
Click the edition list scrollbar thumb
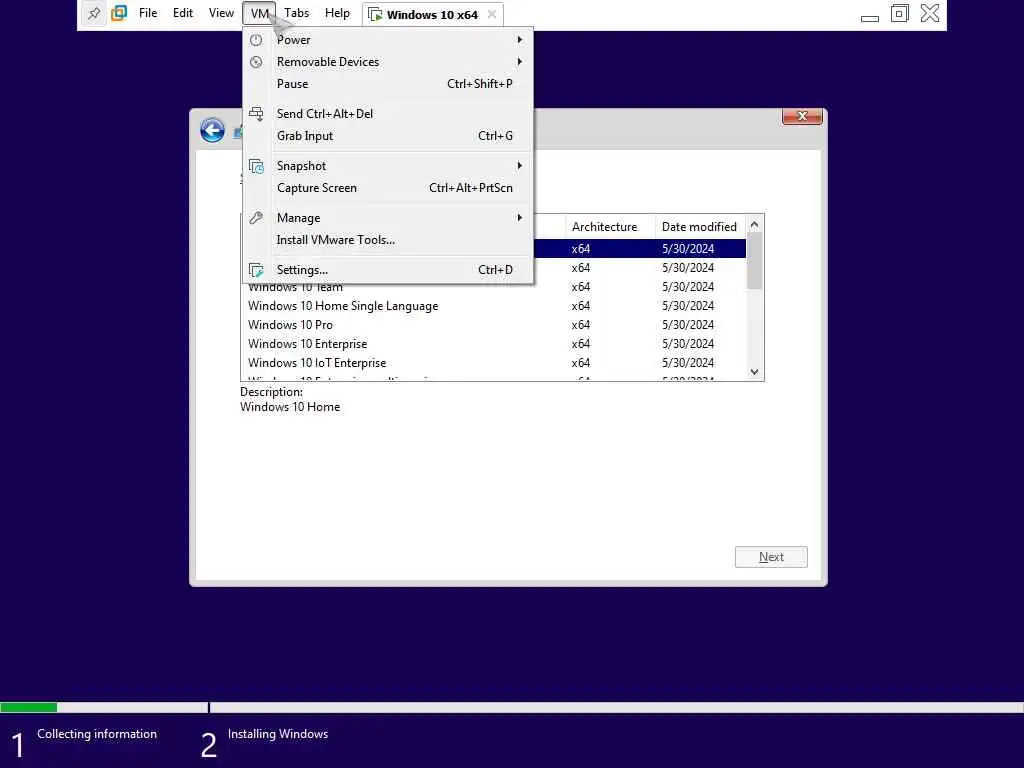tap(754, 261)
